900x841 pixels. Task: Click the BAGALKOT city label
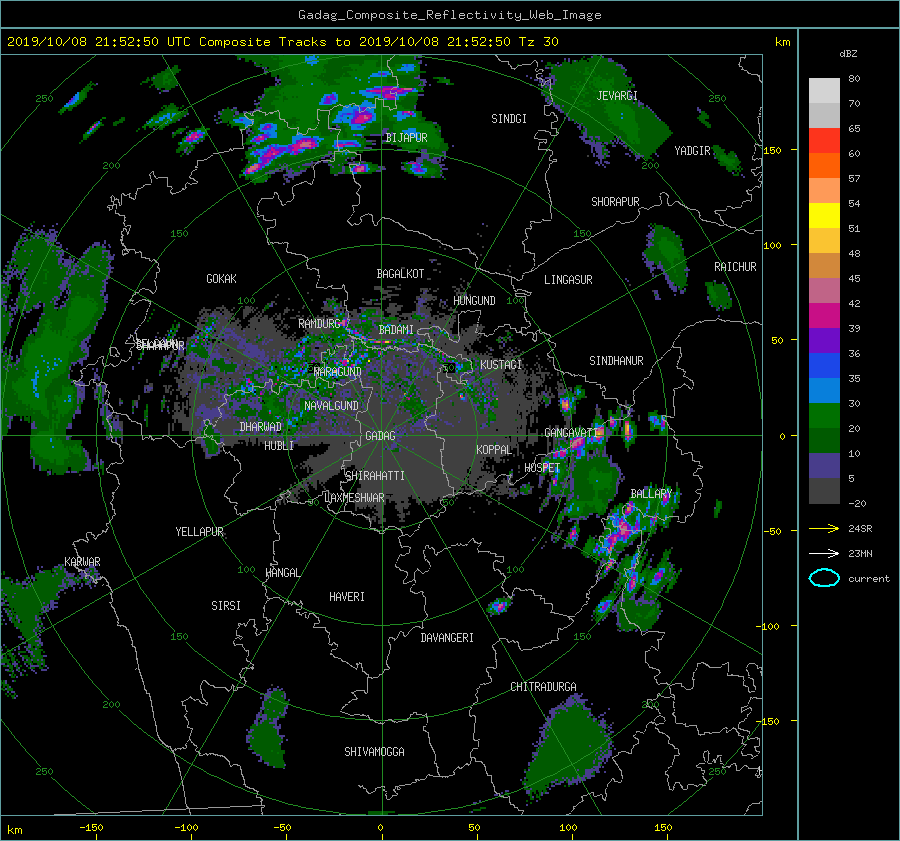pyautogui.click(x=400, y=274)
